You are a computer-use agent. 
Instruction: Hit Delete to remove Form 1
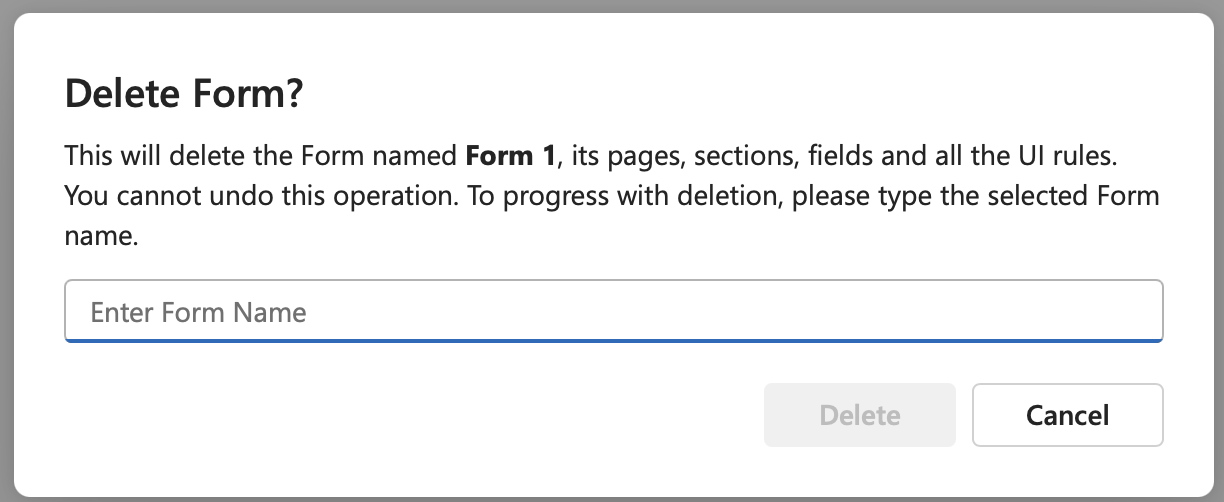(859, 415)
